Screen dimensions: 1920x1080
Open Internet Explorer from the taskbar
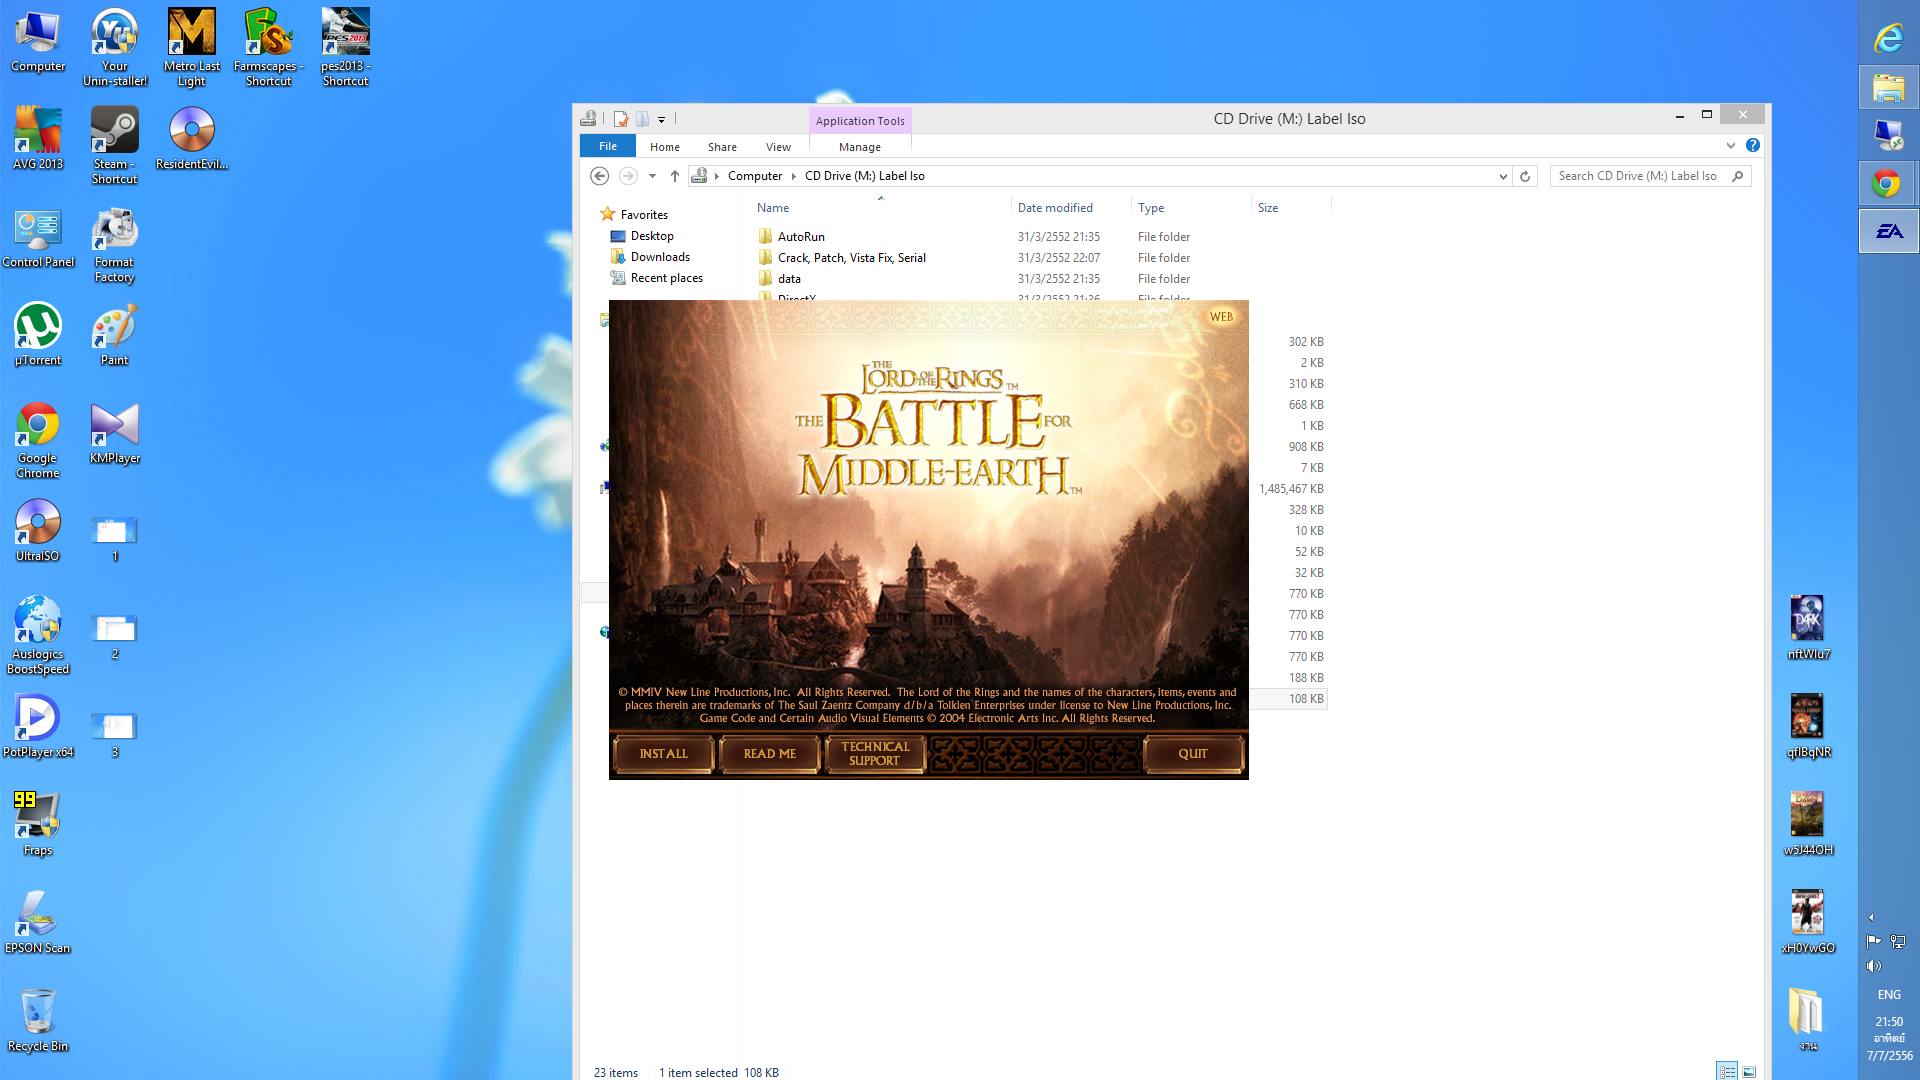coord(1888,38)
